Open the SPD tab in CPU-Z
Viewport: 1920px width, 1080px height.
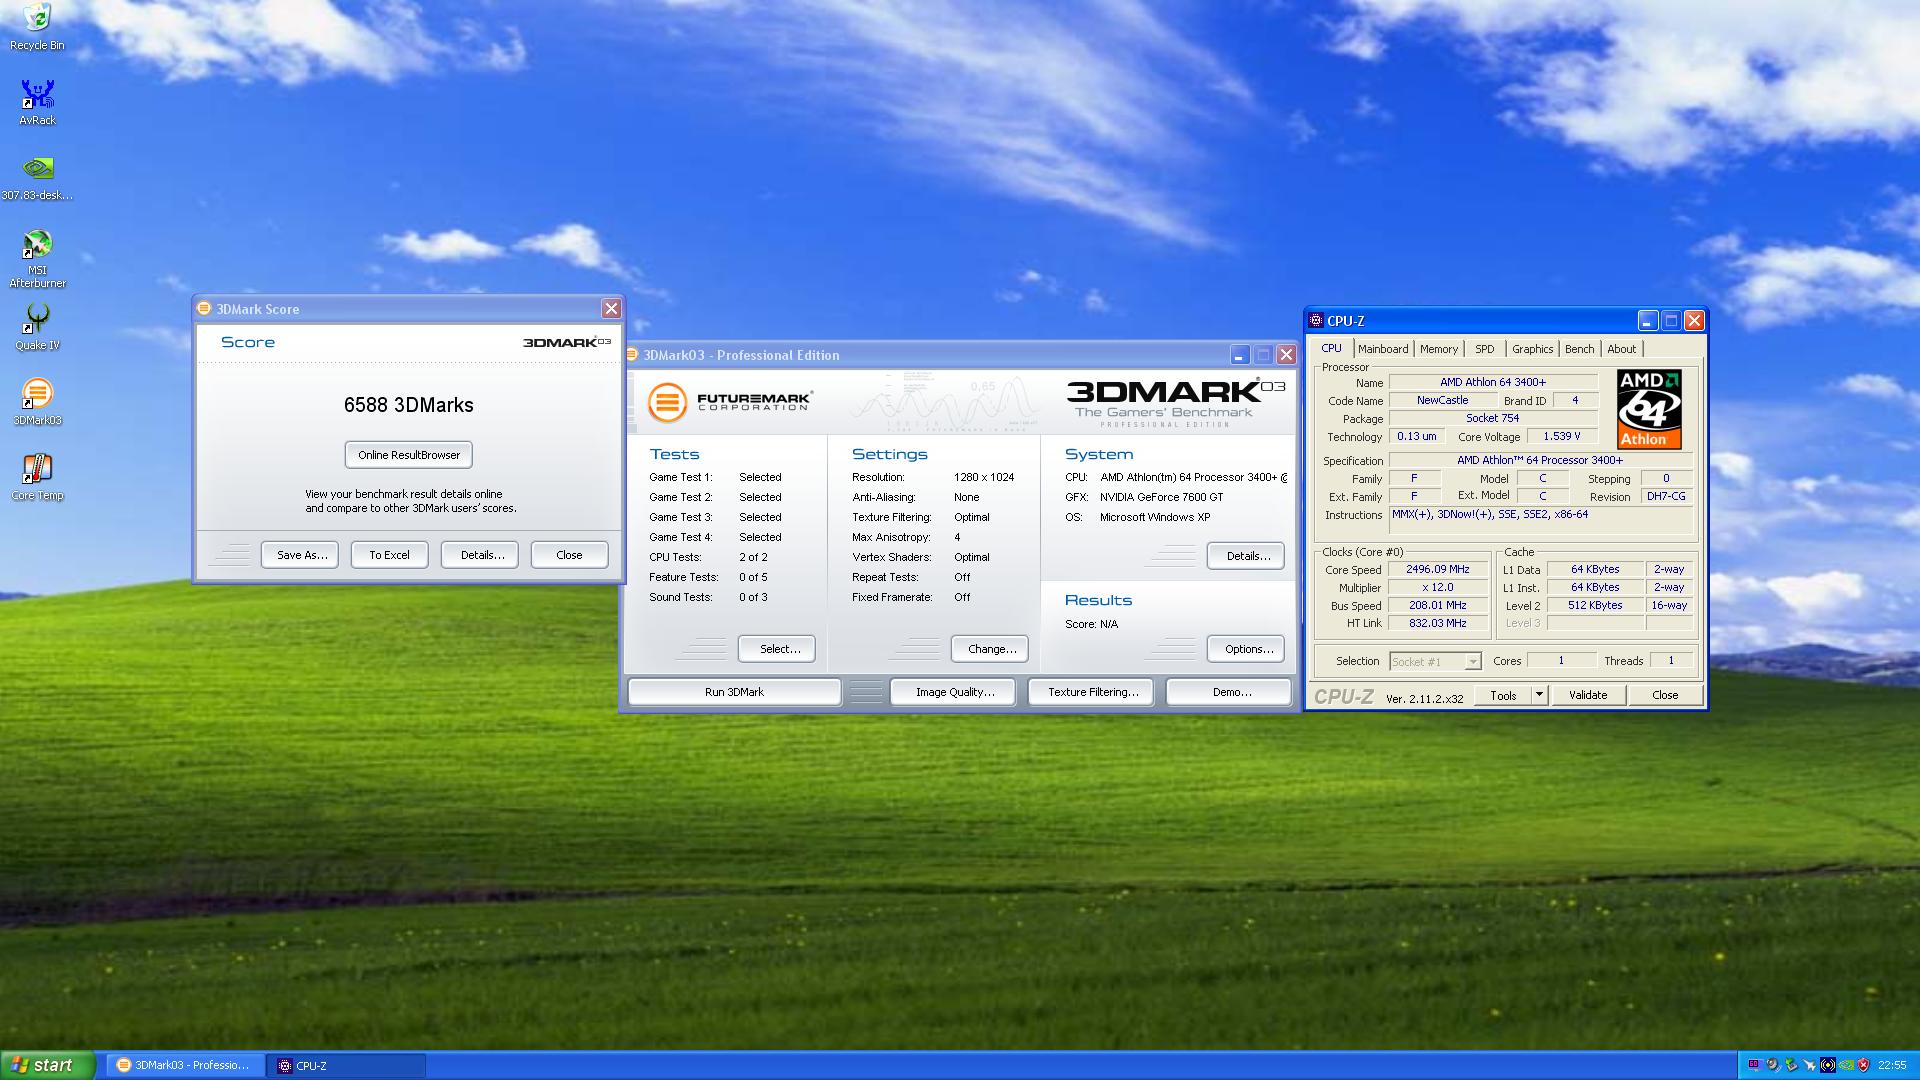1484,349
